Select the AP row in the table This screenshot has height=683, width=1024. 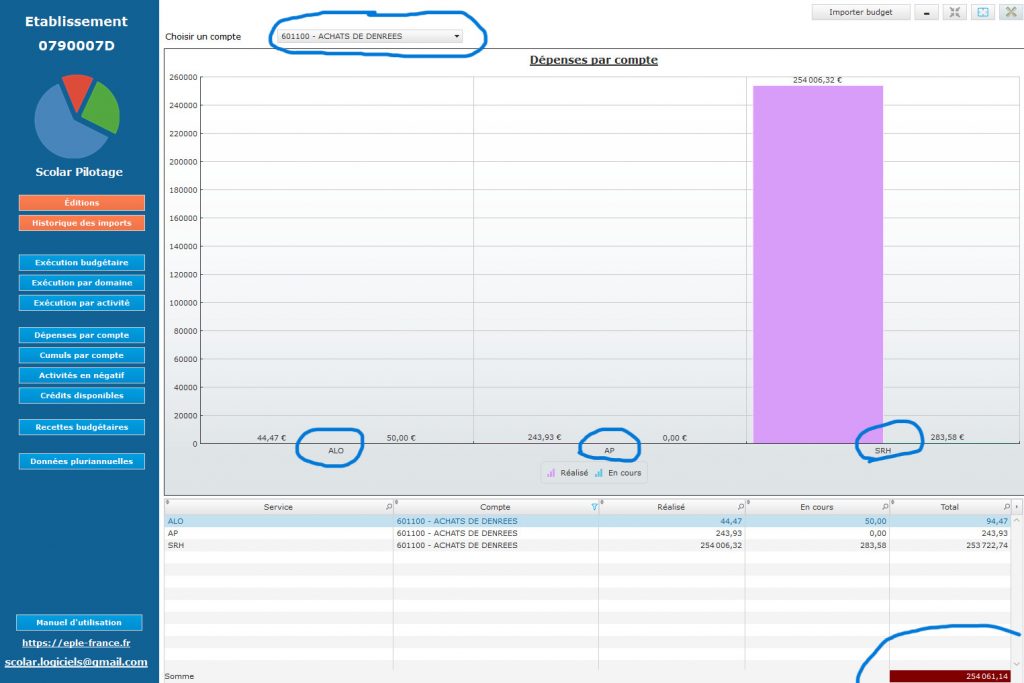tap(278, 533)
